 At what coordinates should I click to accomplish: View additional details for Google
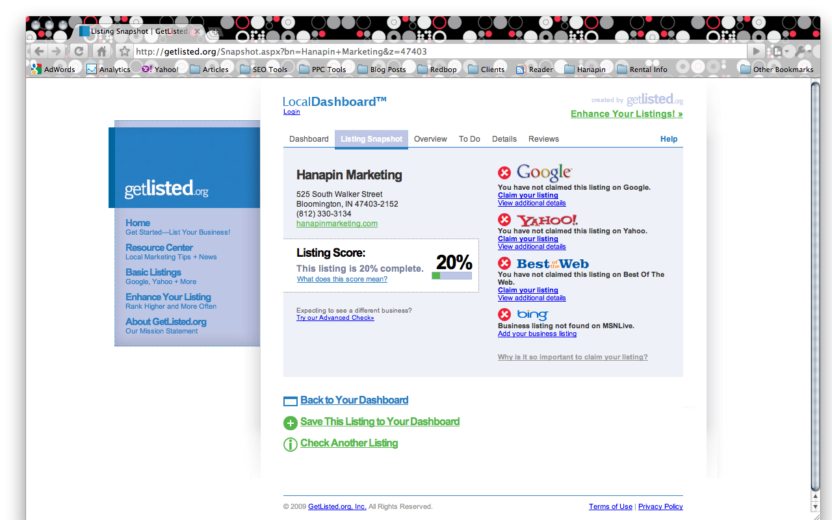532,203
